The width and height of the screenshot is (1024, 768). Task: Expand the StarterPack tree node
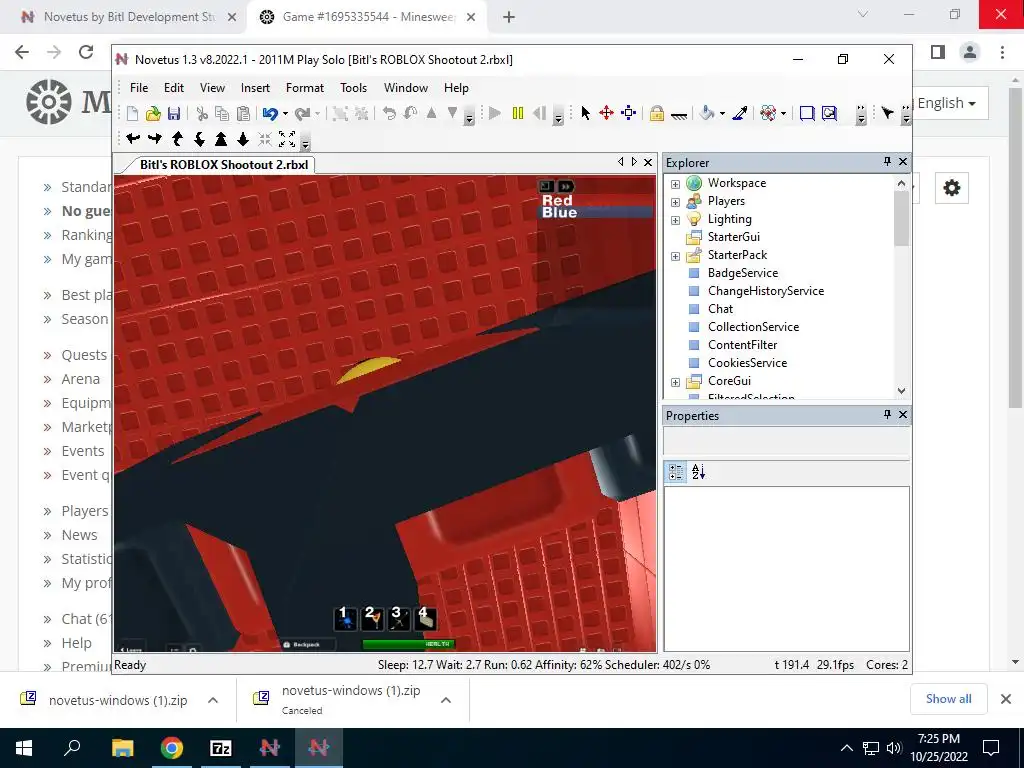tap(675, 256)
